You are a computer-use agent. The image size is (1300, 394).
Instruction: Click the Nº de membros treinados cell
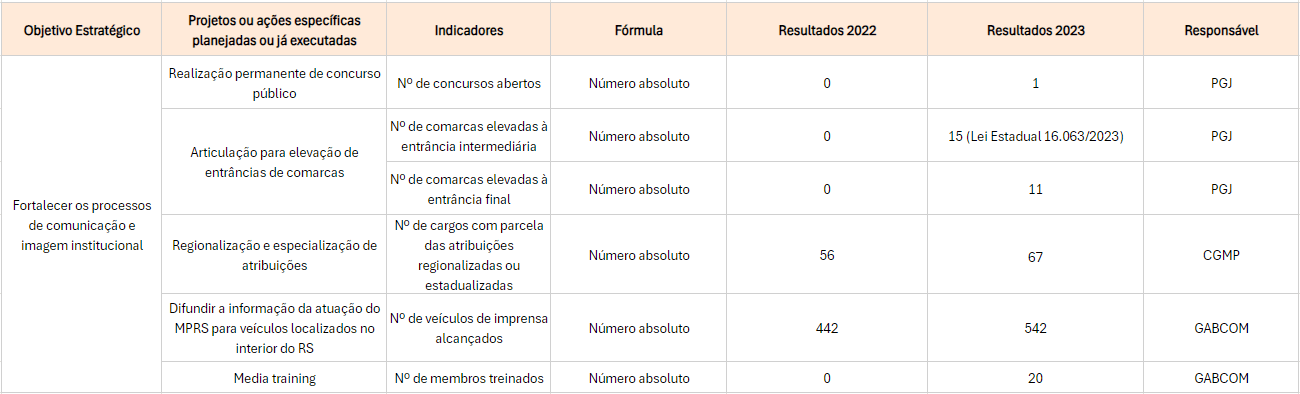tap(469, 378)
